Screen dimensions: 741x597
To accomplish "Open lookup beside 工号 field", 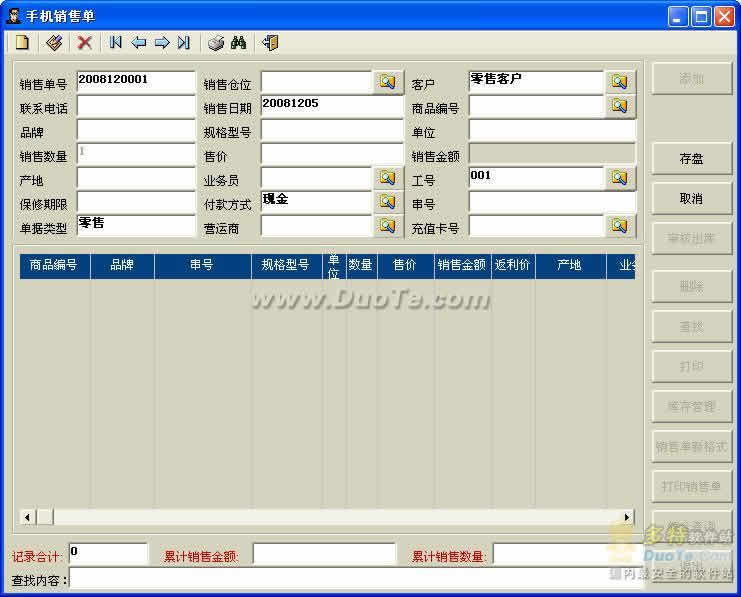I will click(619, 178).
